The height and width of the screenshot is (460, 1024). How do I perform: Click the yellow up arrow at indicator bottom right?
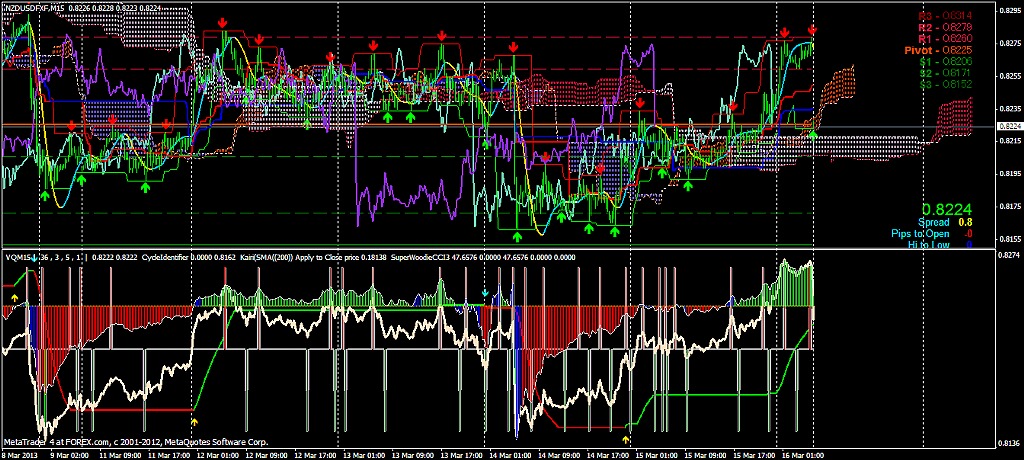[x=627, y=438]
